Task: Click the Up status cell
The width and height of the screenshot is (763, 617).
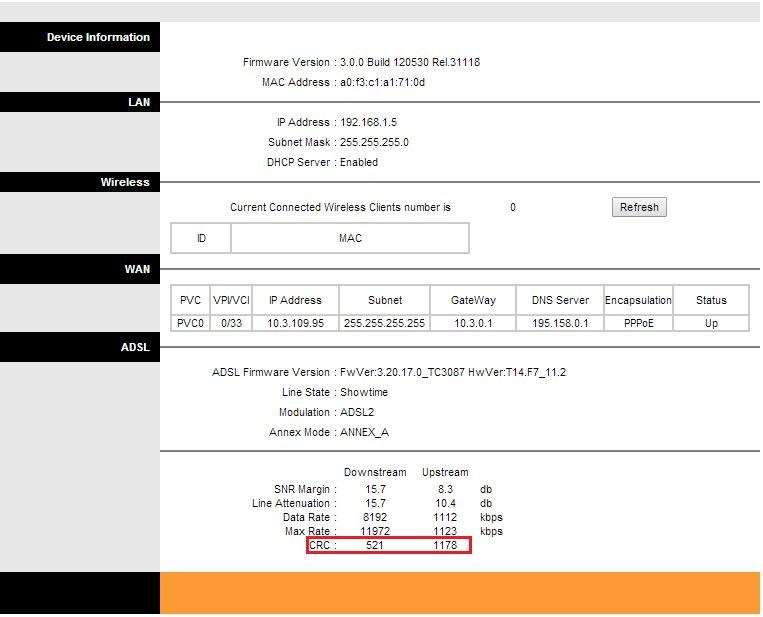Action: [x=711, y=323]
